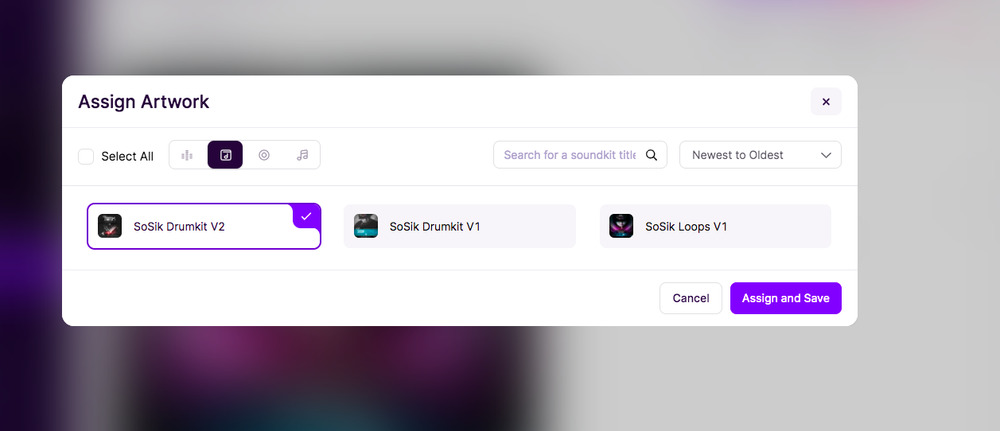
Task: Select the tracks filter icon with bars
Action: (187, 155)
